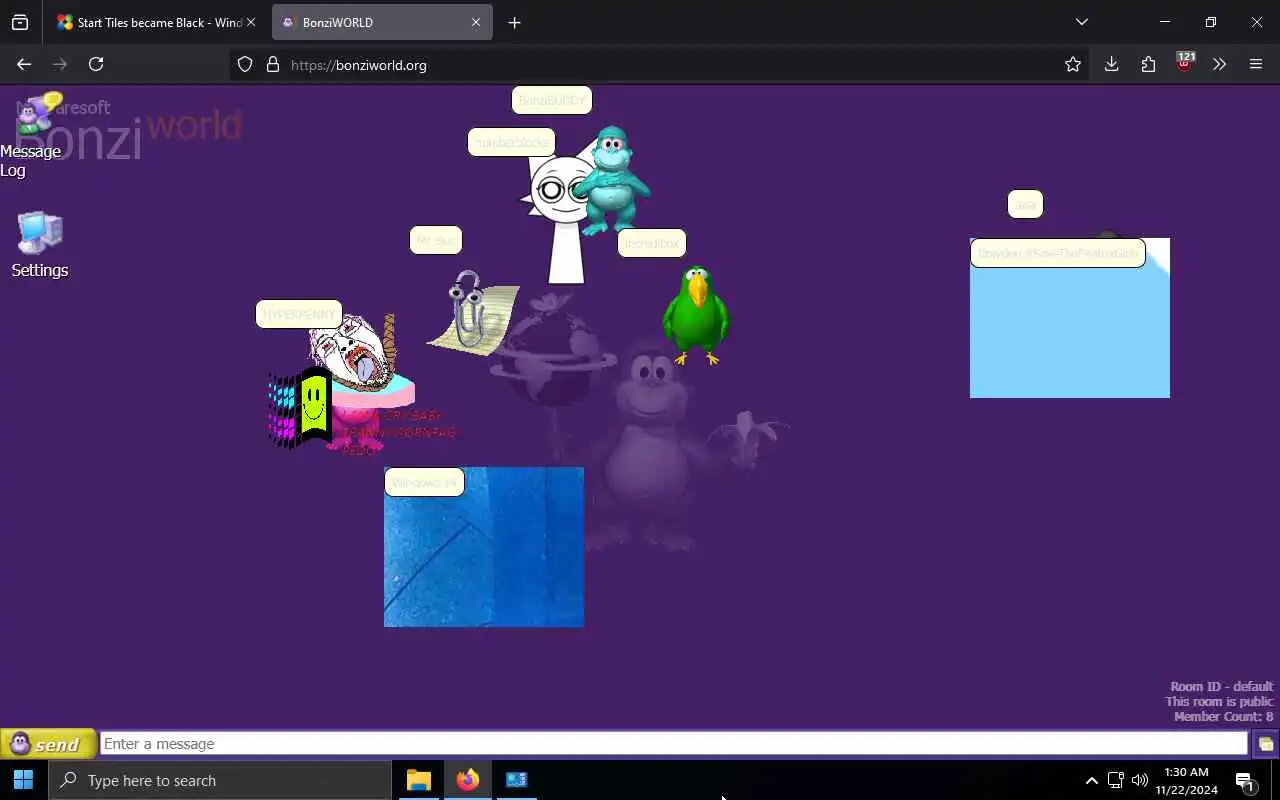The width and height of the screenshot is (1280, 800).
Task: Click the Firefox View icon
Action: [20, 22]
